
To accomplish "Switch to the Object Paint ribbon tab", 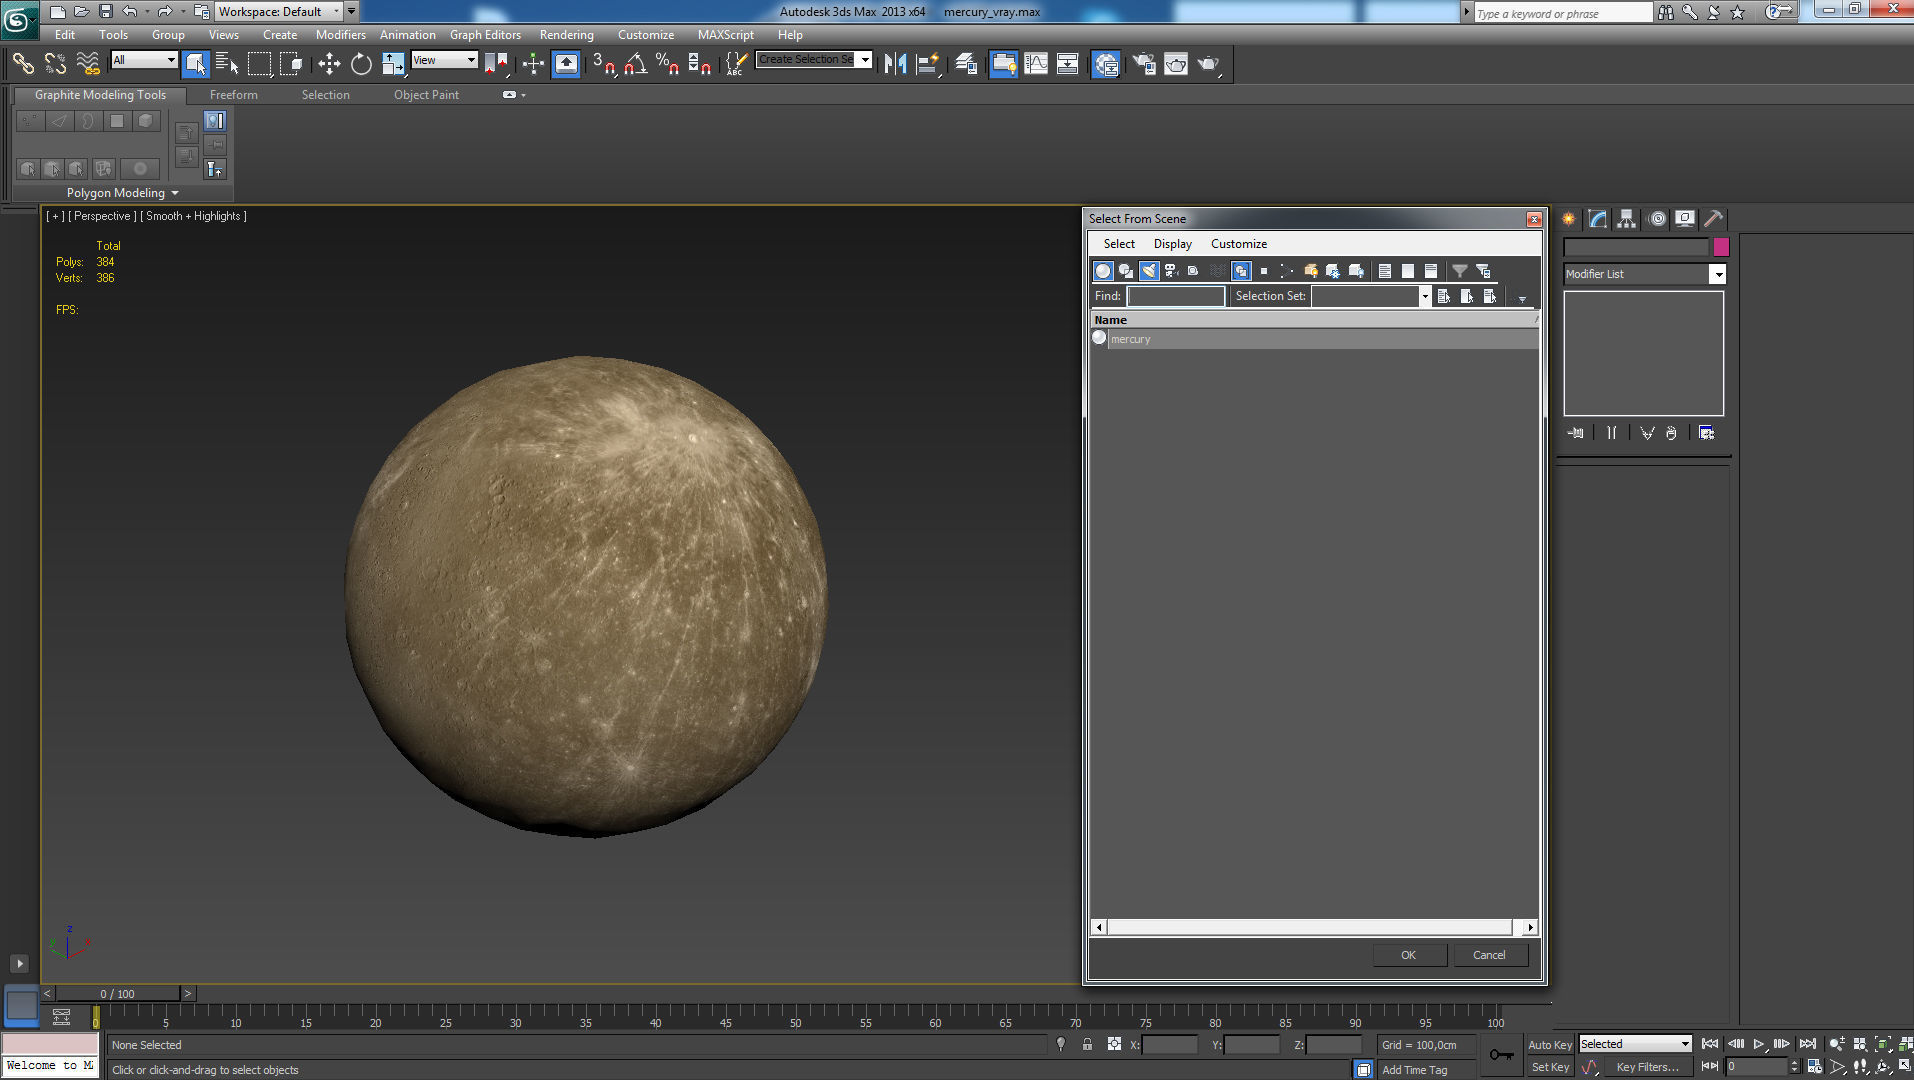I will (426, 95).
